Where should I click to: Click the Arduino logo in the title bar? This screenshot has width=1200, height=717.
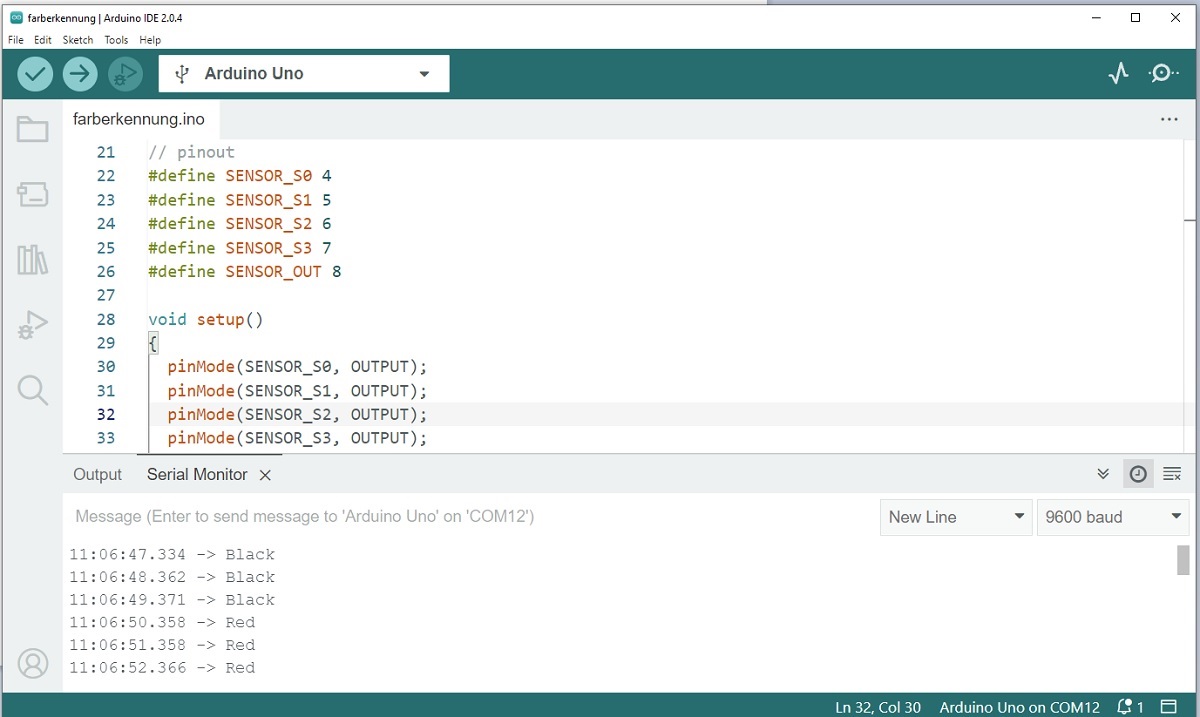pos(16,17)
